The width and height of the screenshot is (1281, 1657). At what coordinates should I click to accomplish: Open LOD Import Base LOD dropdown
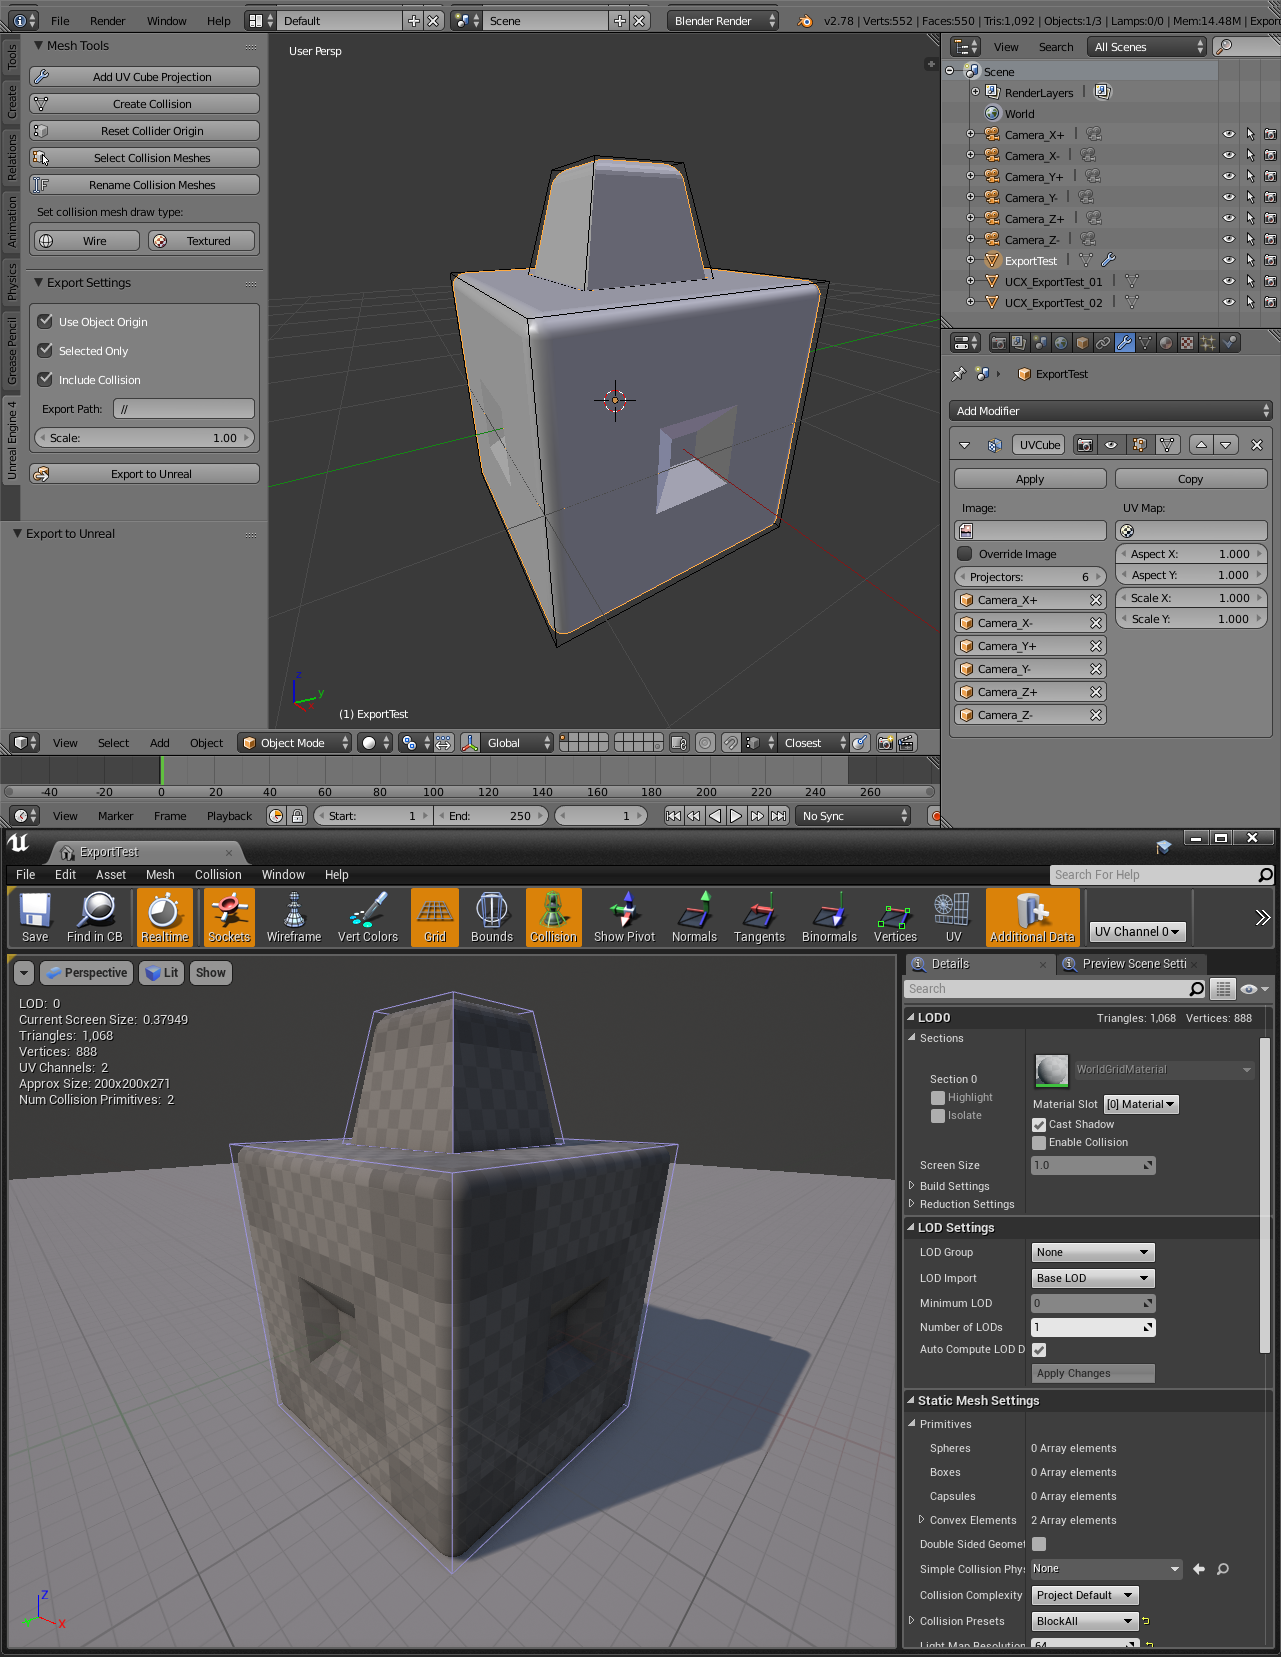click(x=1093, y=1278)
